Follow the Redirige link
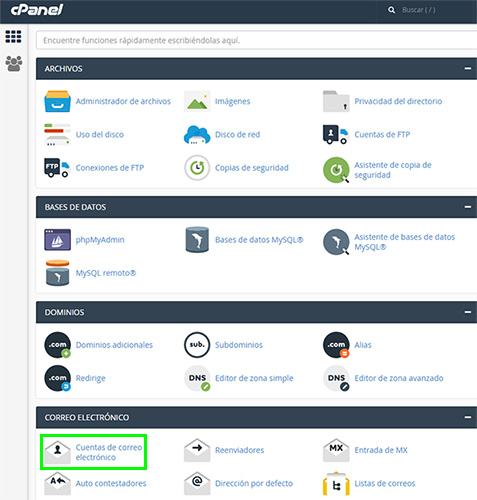Screen dimensions: 477x500 [90, 379]
